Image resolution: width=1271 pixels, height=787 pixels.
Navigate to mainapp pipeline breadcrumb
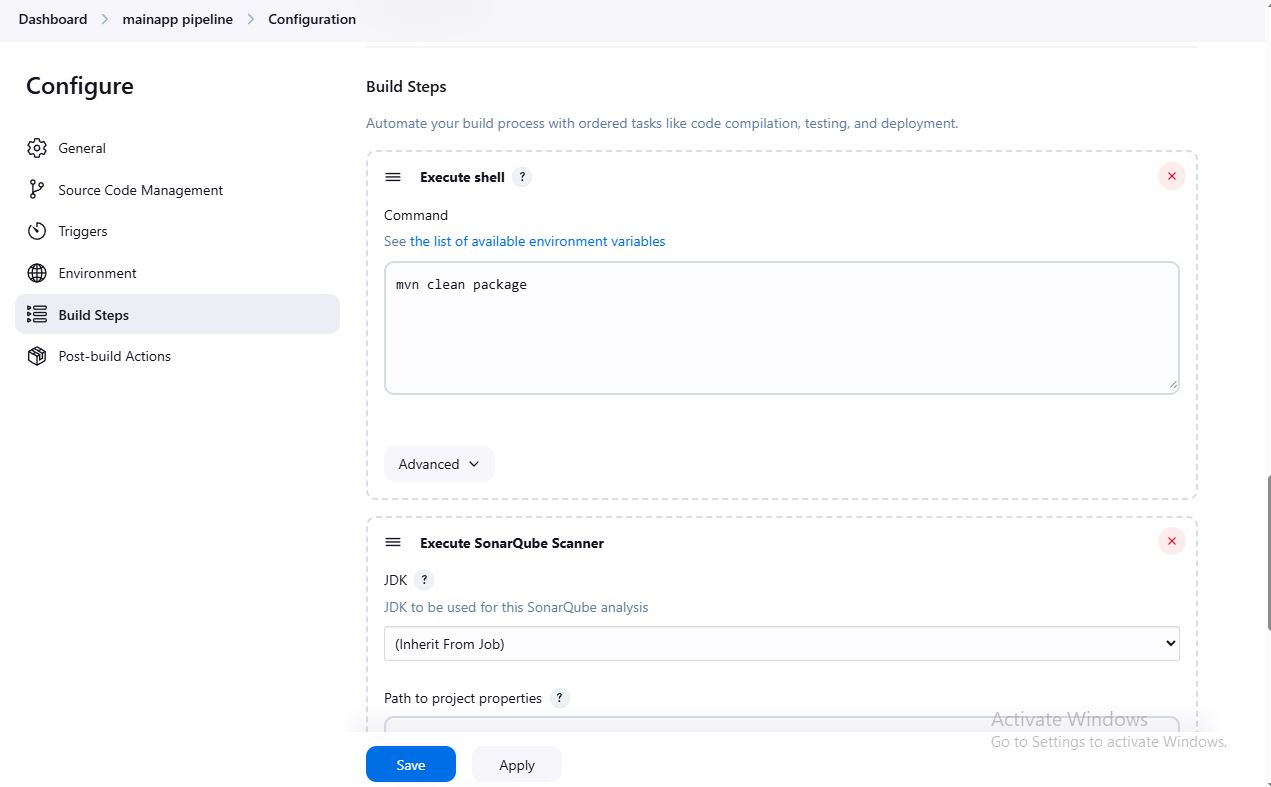(178, 19)
